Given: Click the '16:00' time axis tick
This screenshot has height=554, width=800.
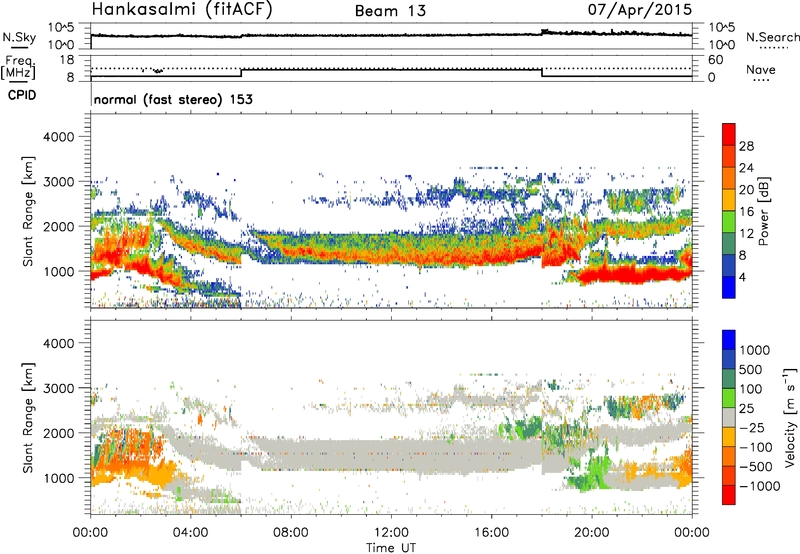Looking at the screenshot, I should [491, 533].
